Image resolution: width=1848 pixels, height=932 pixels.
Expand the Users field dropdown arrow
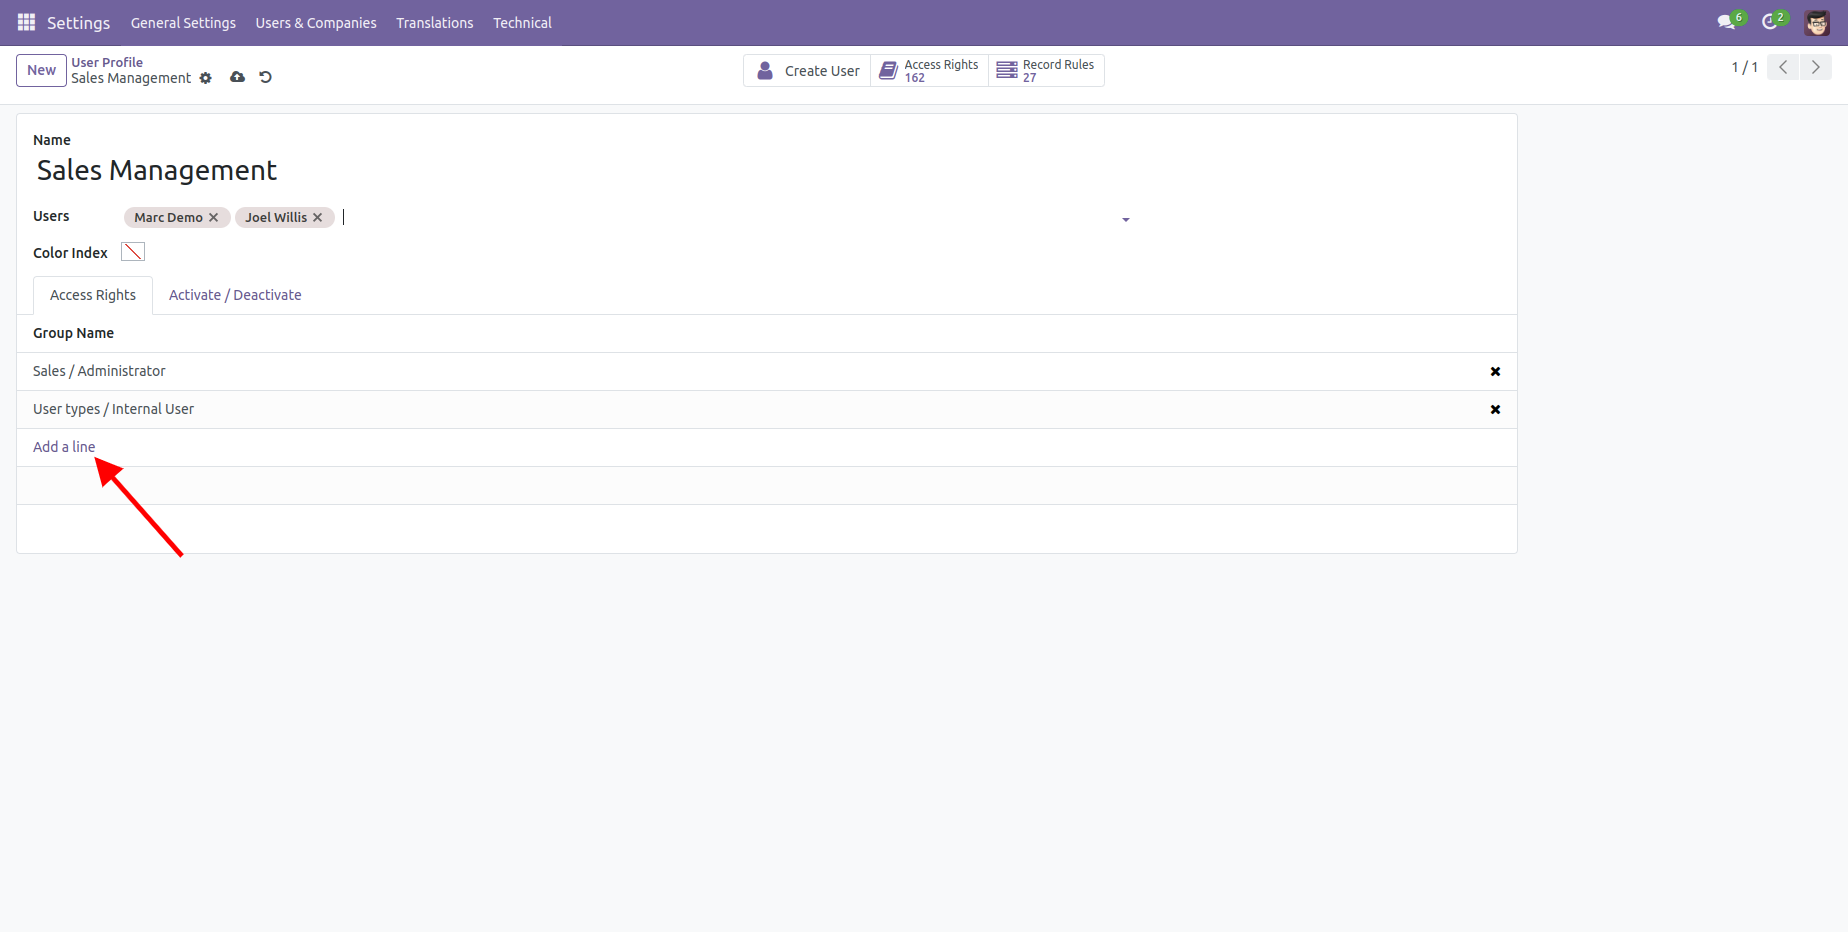(x=1126, y=219)
